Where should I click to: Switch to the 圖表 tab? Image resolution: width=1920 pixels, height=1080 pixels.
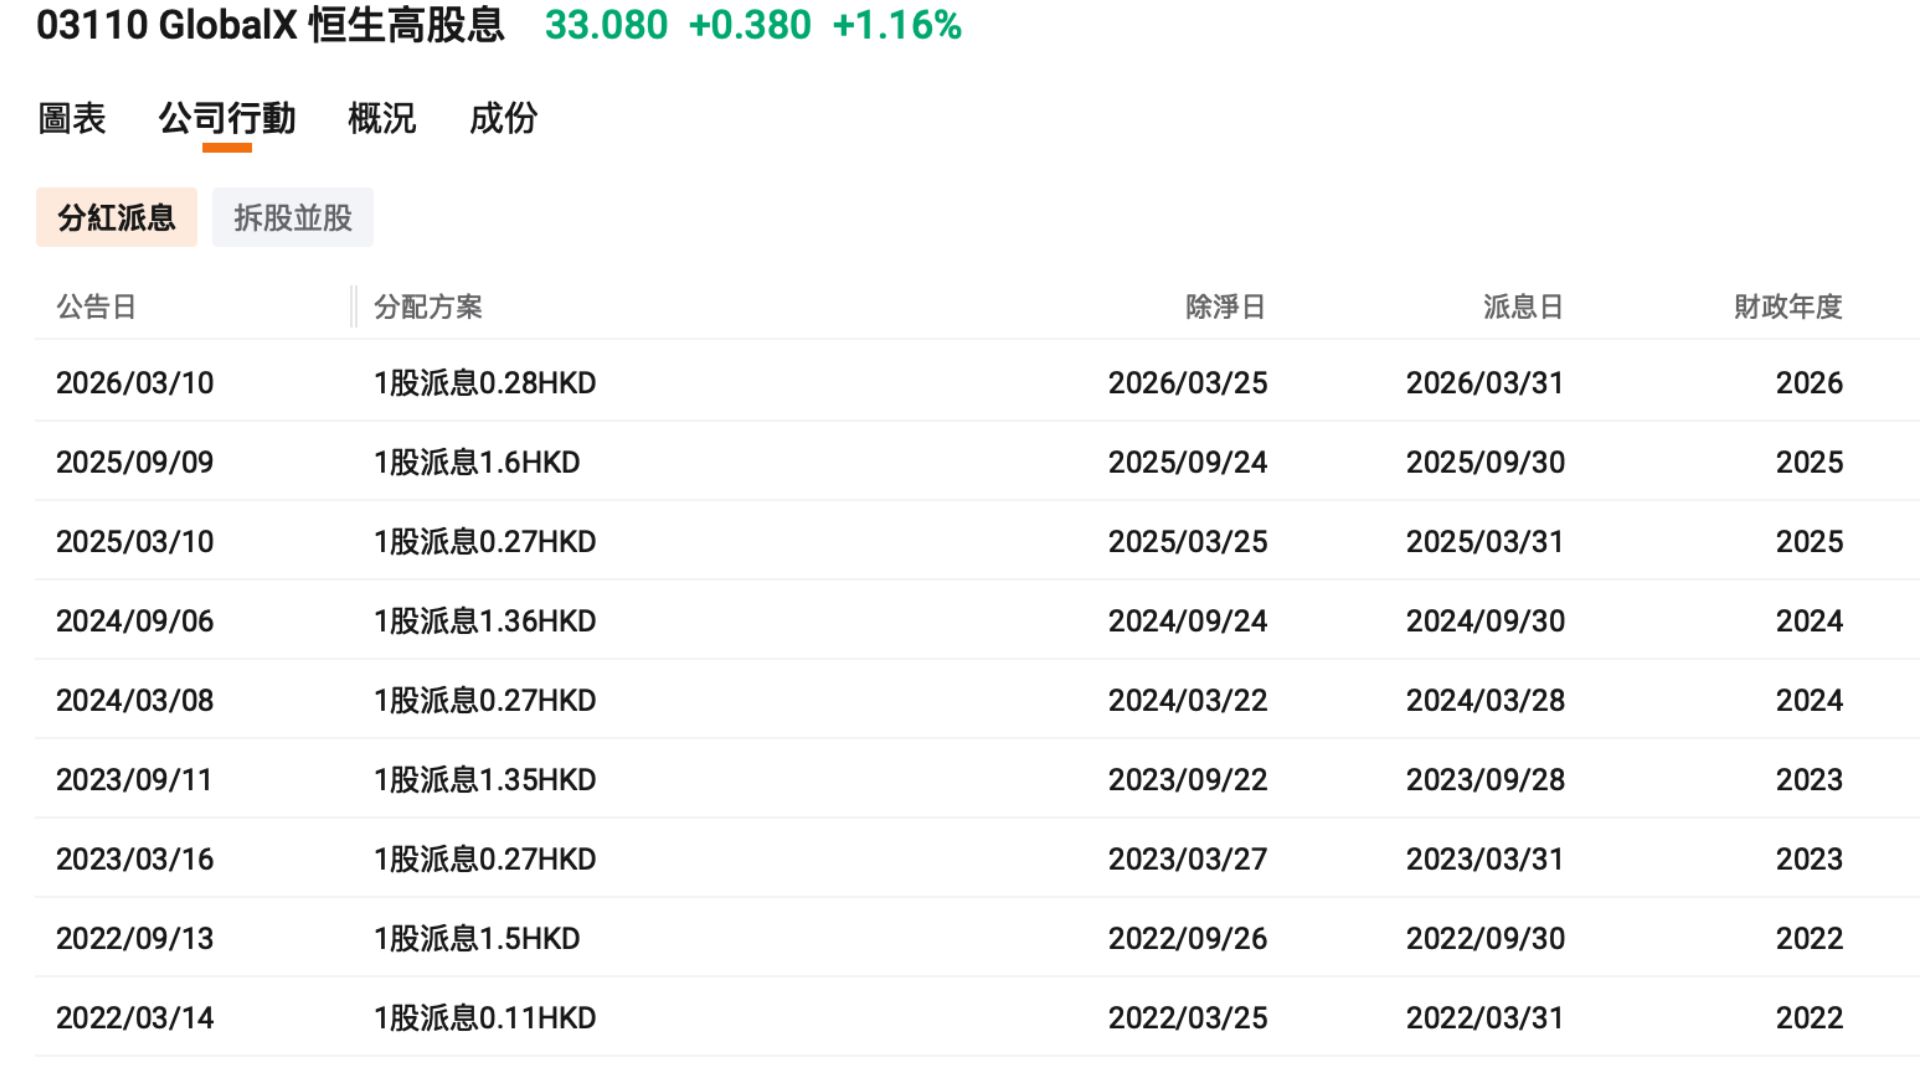[71, 119]
